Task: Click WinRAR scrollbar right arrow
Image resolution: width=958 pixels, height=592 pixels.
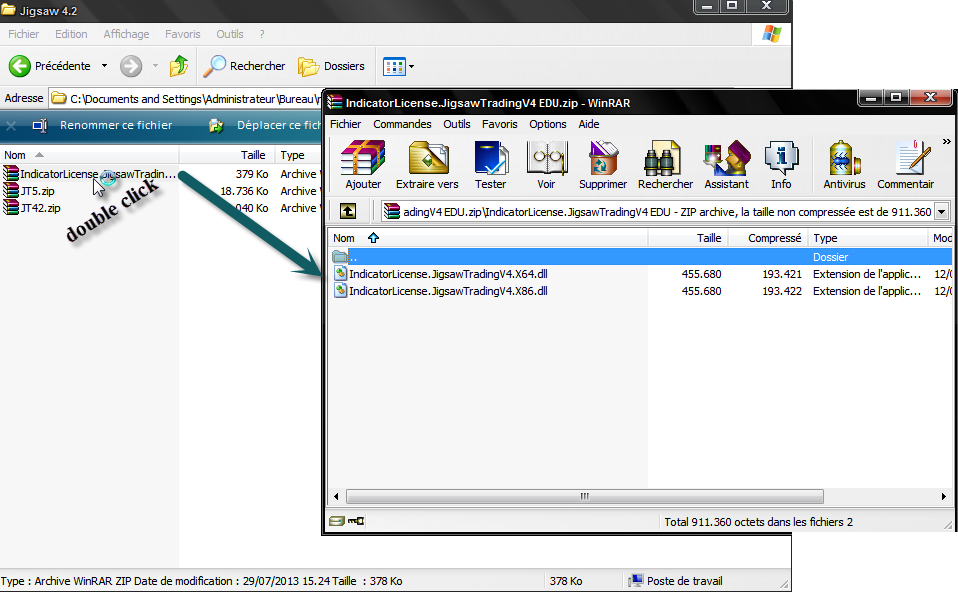Action: 944,496
